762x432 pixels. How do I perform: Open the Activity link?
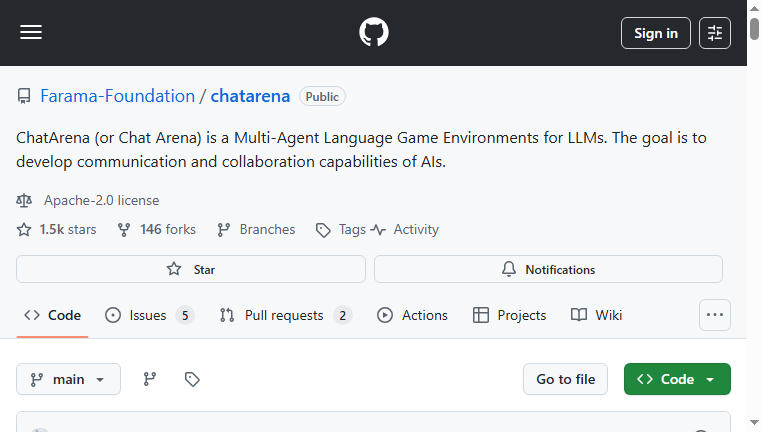click(416, 229)
